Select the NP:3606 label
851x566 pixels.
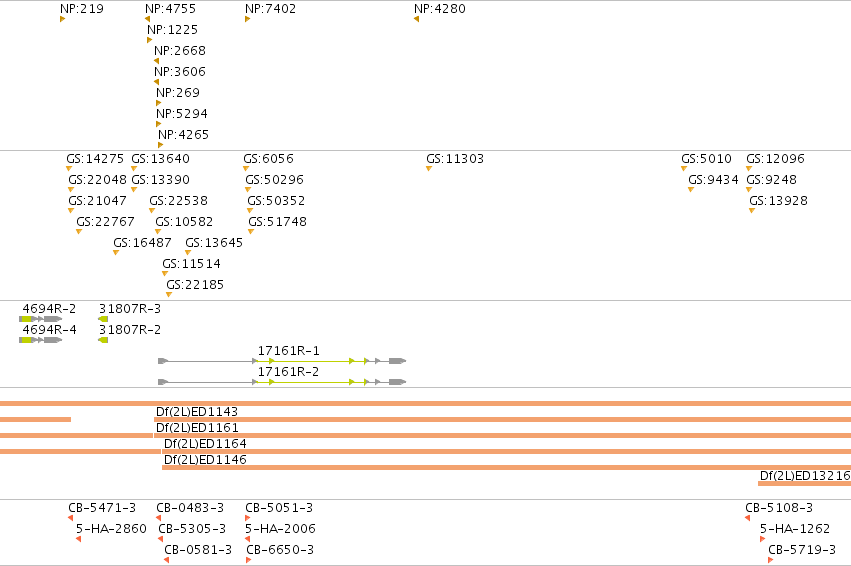180,72
